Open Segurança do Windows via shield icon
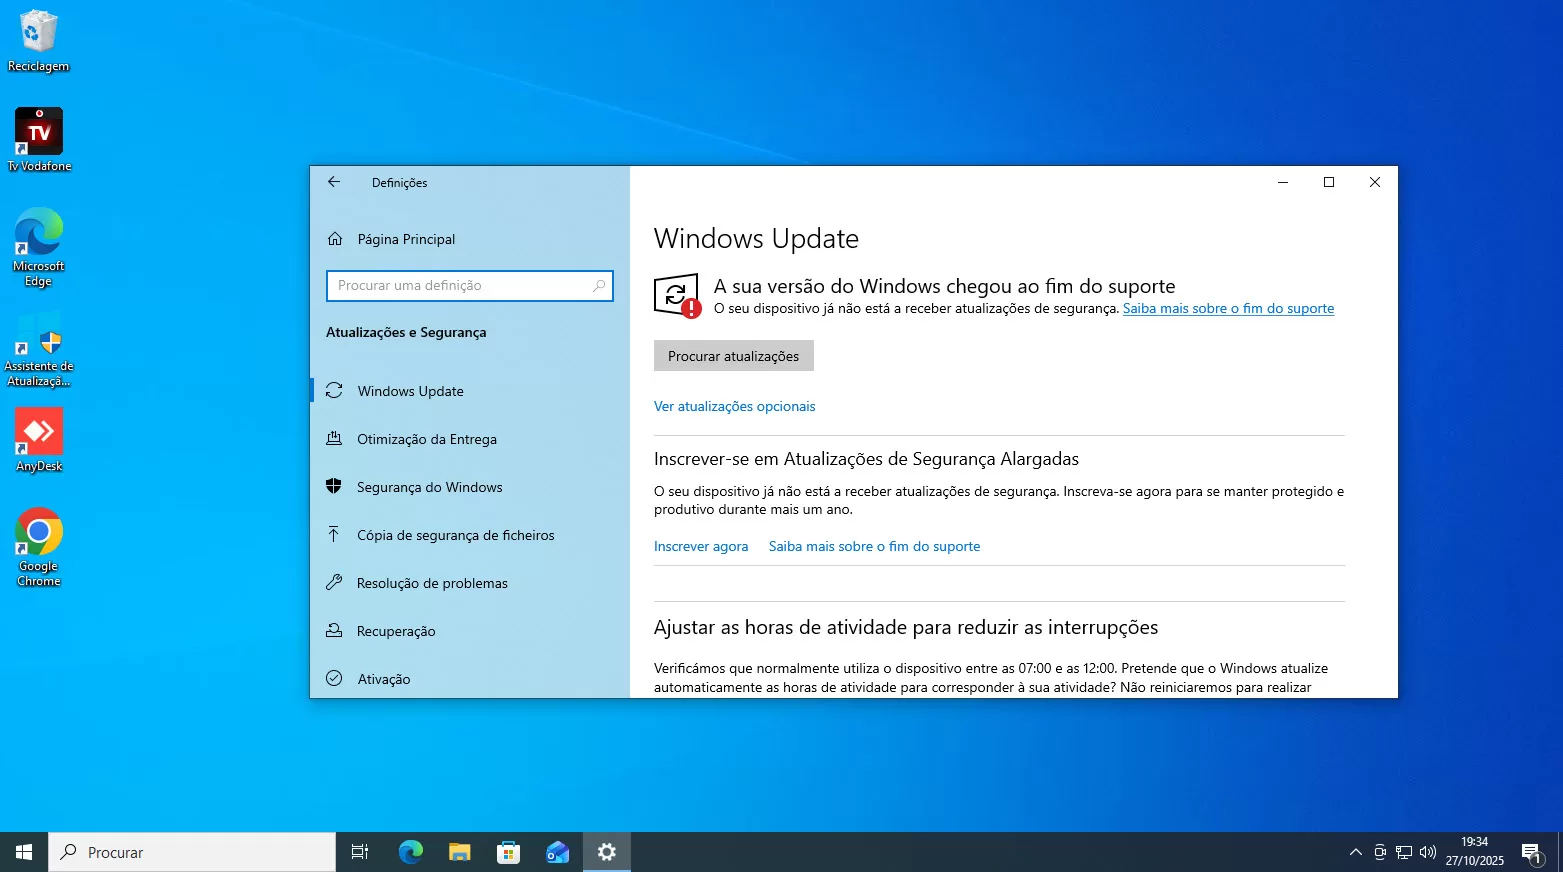 [335, 487]
